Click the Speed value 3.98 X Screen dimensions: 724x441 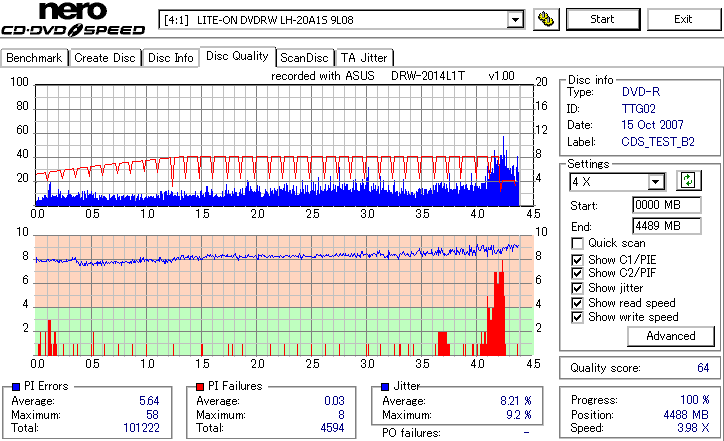point(693,428)
